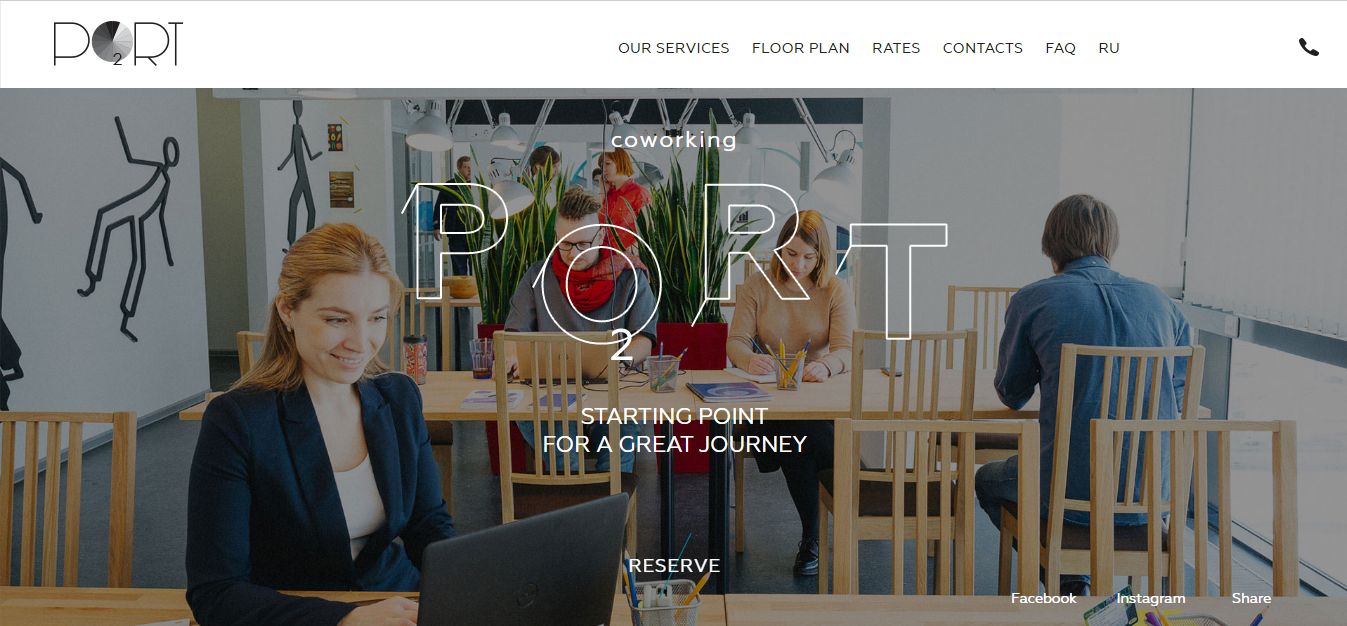Click the person wearing the red scarf
Screen dimensions: 1347x626
tap(585, 300)
